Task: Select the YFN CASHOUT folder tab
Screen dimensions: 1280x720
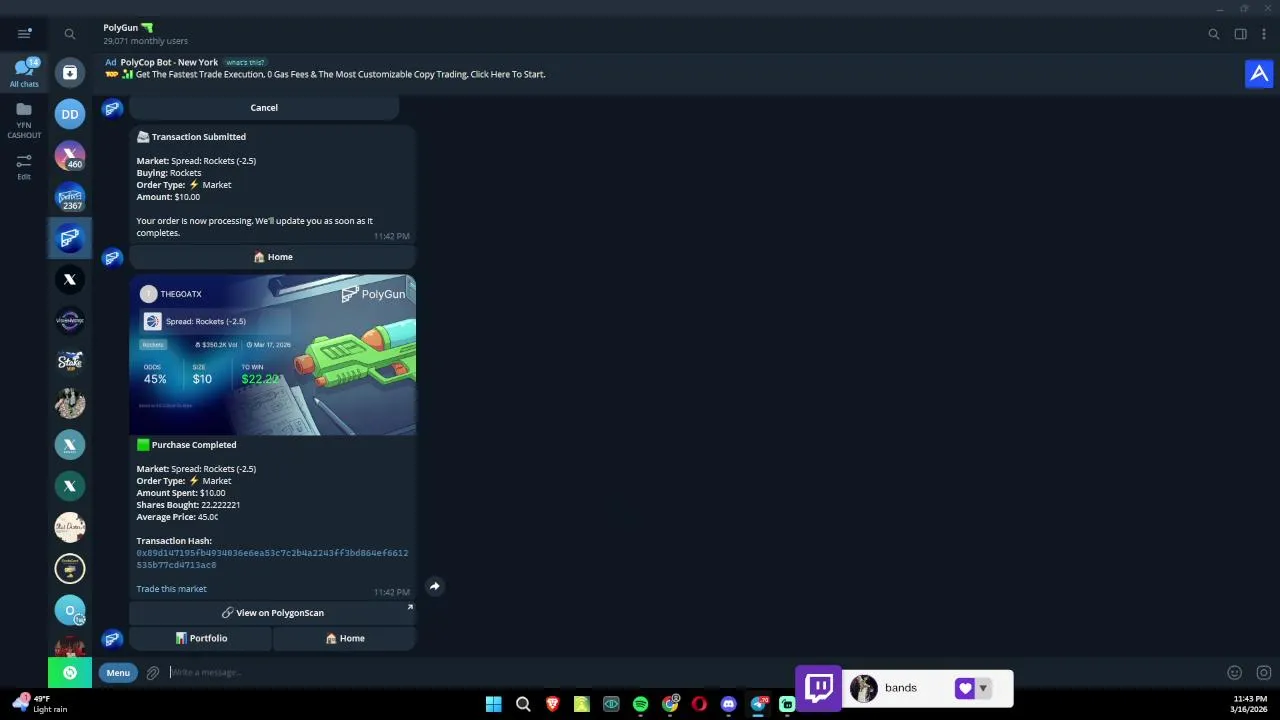Action: pos(24,121)
